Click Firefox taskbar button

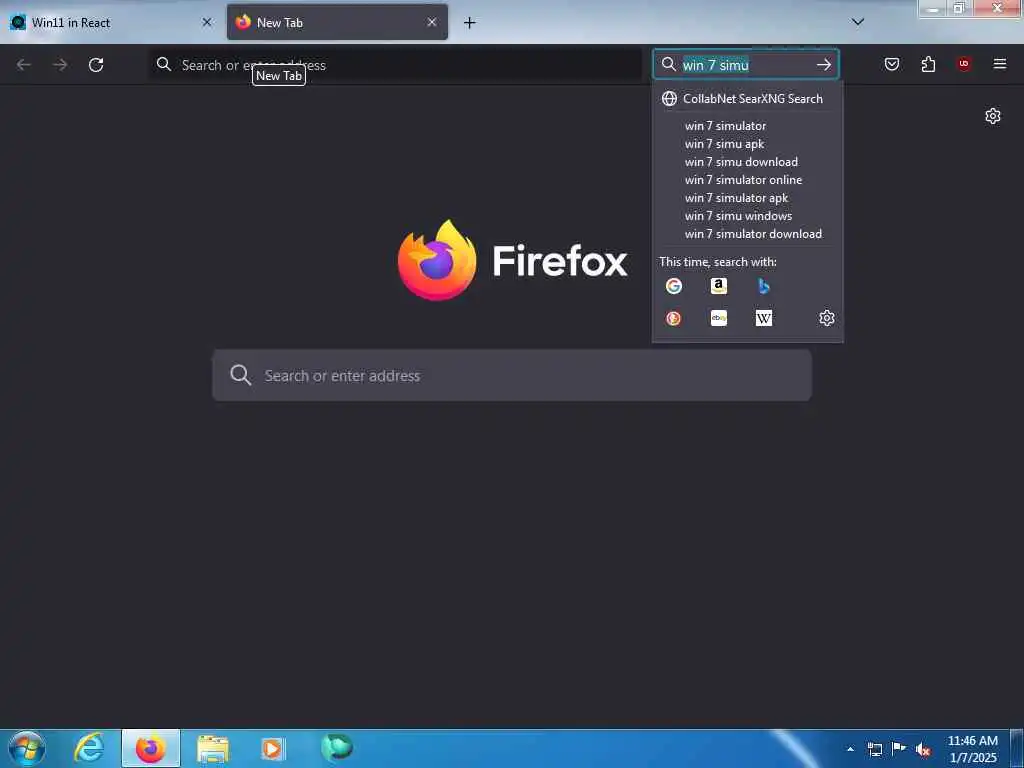(x=151, y=748)
